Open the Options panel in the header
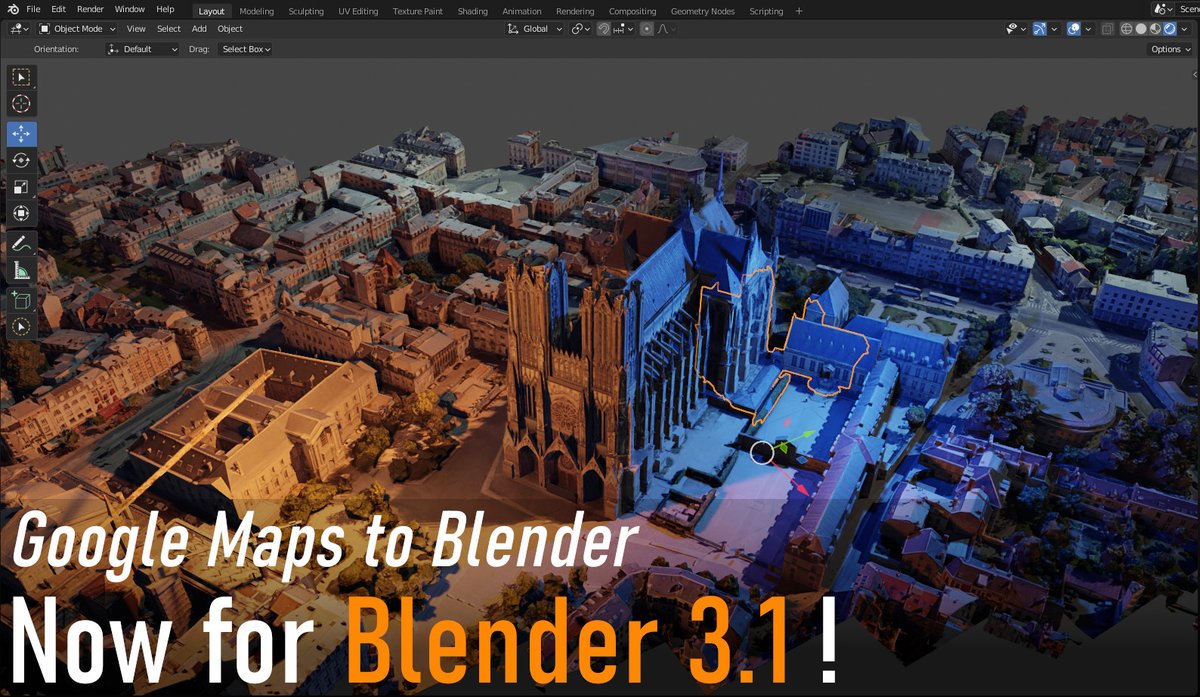Screen dimensions: 1200x697 [1168, 48]
